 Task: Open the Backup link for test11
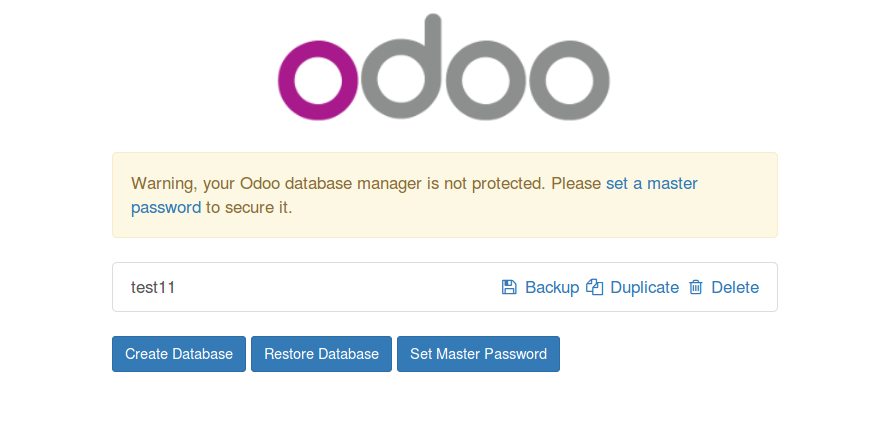[x=552, y=288]
